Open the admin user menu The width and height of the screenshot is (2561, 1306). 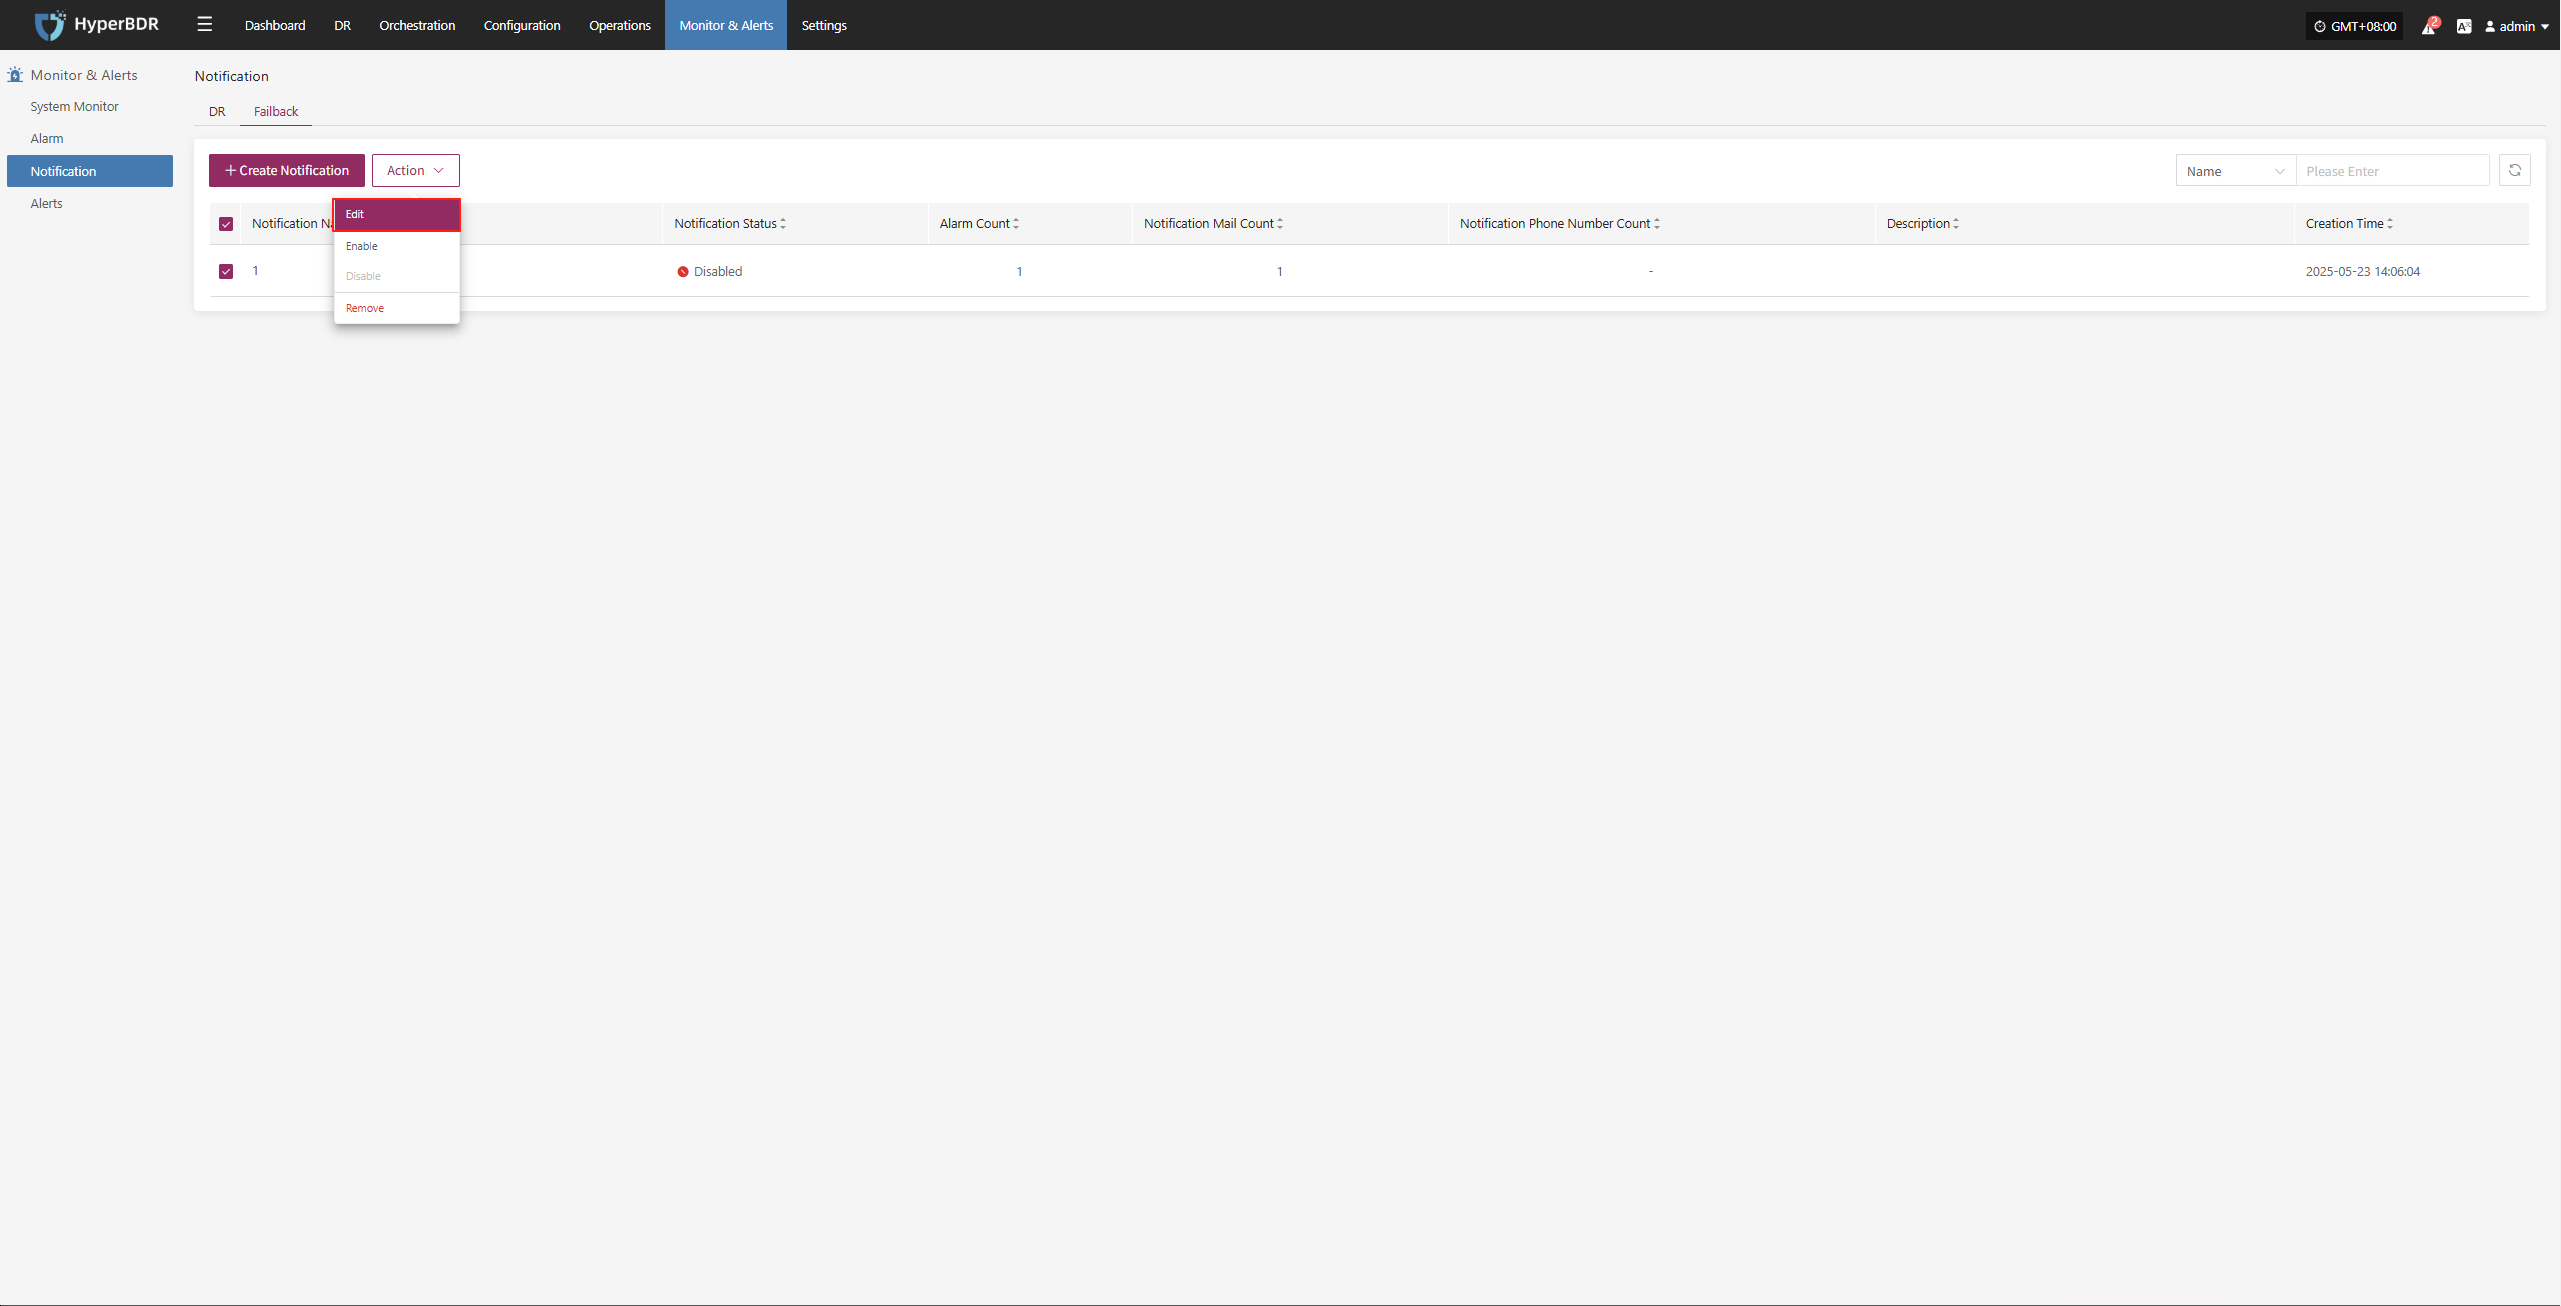2517,26
